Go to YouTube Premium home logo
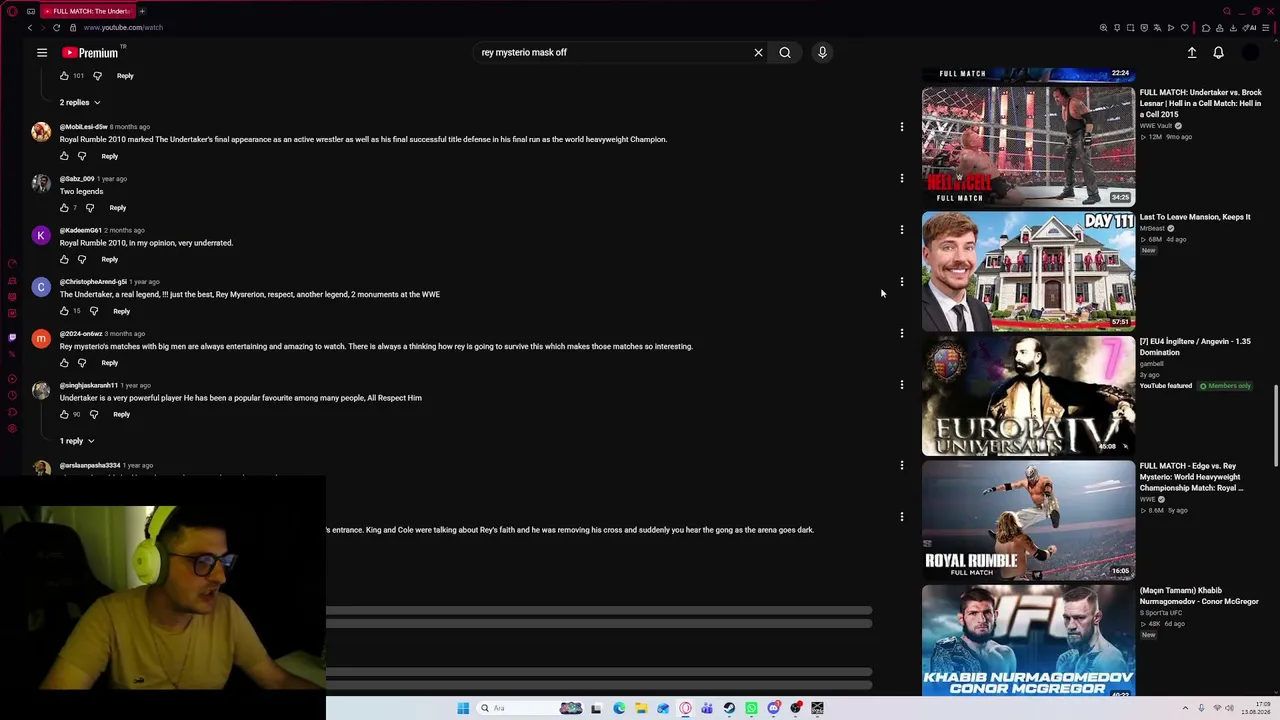 91,52
